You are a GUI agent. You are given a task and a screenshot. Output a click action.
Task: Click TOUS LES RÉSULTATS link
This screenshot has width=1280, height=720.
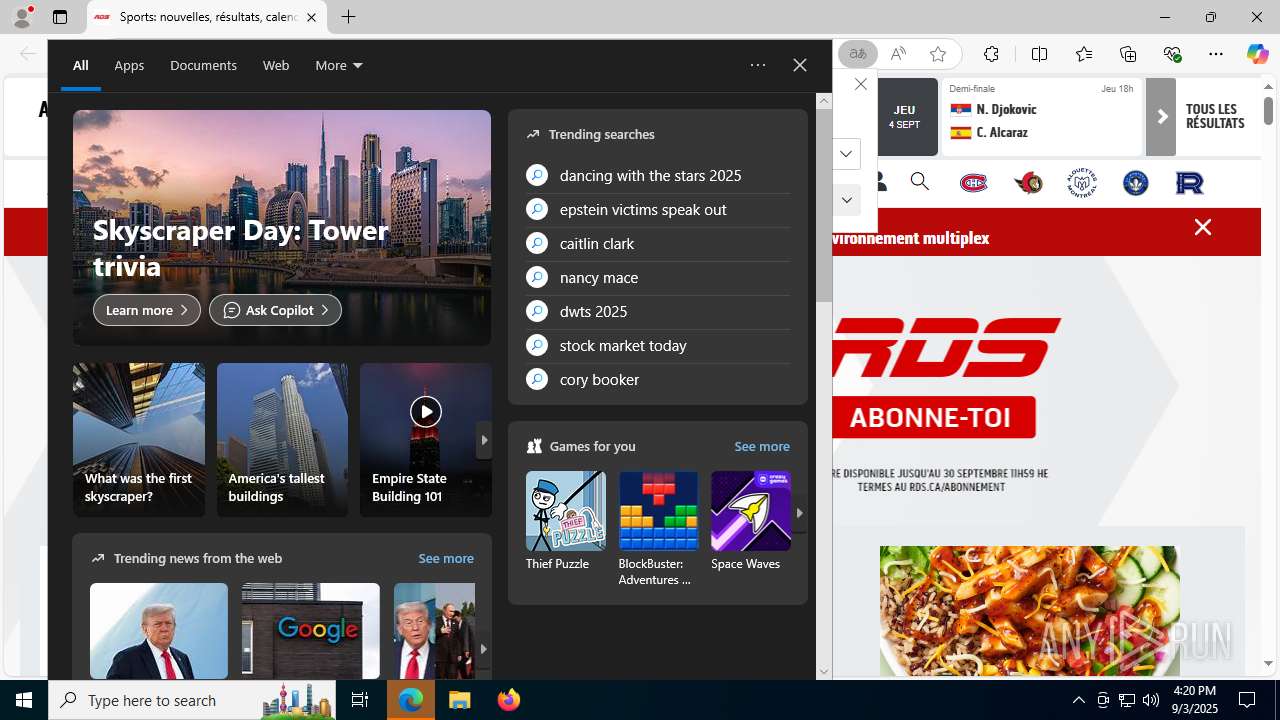tap(1215, 116)
